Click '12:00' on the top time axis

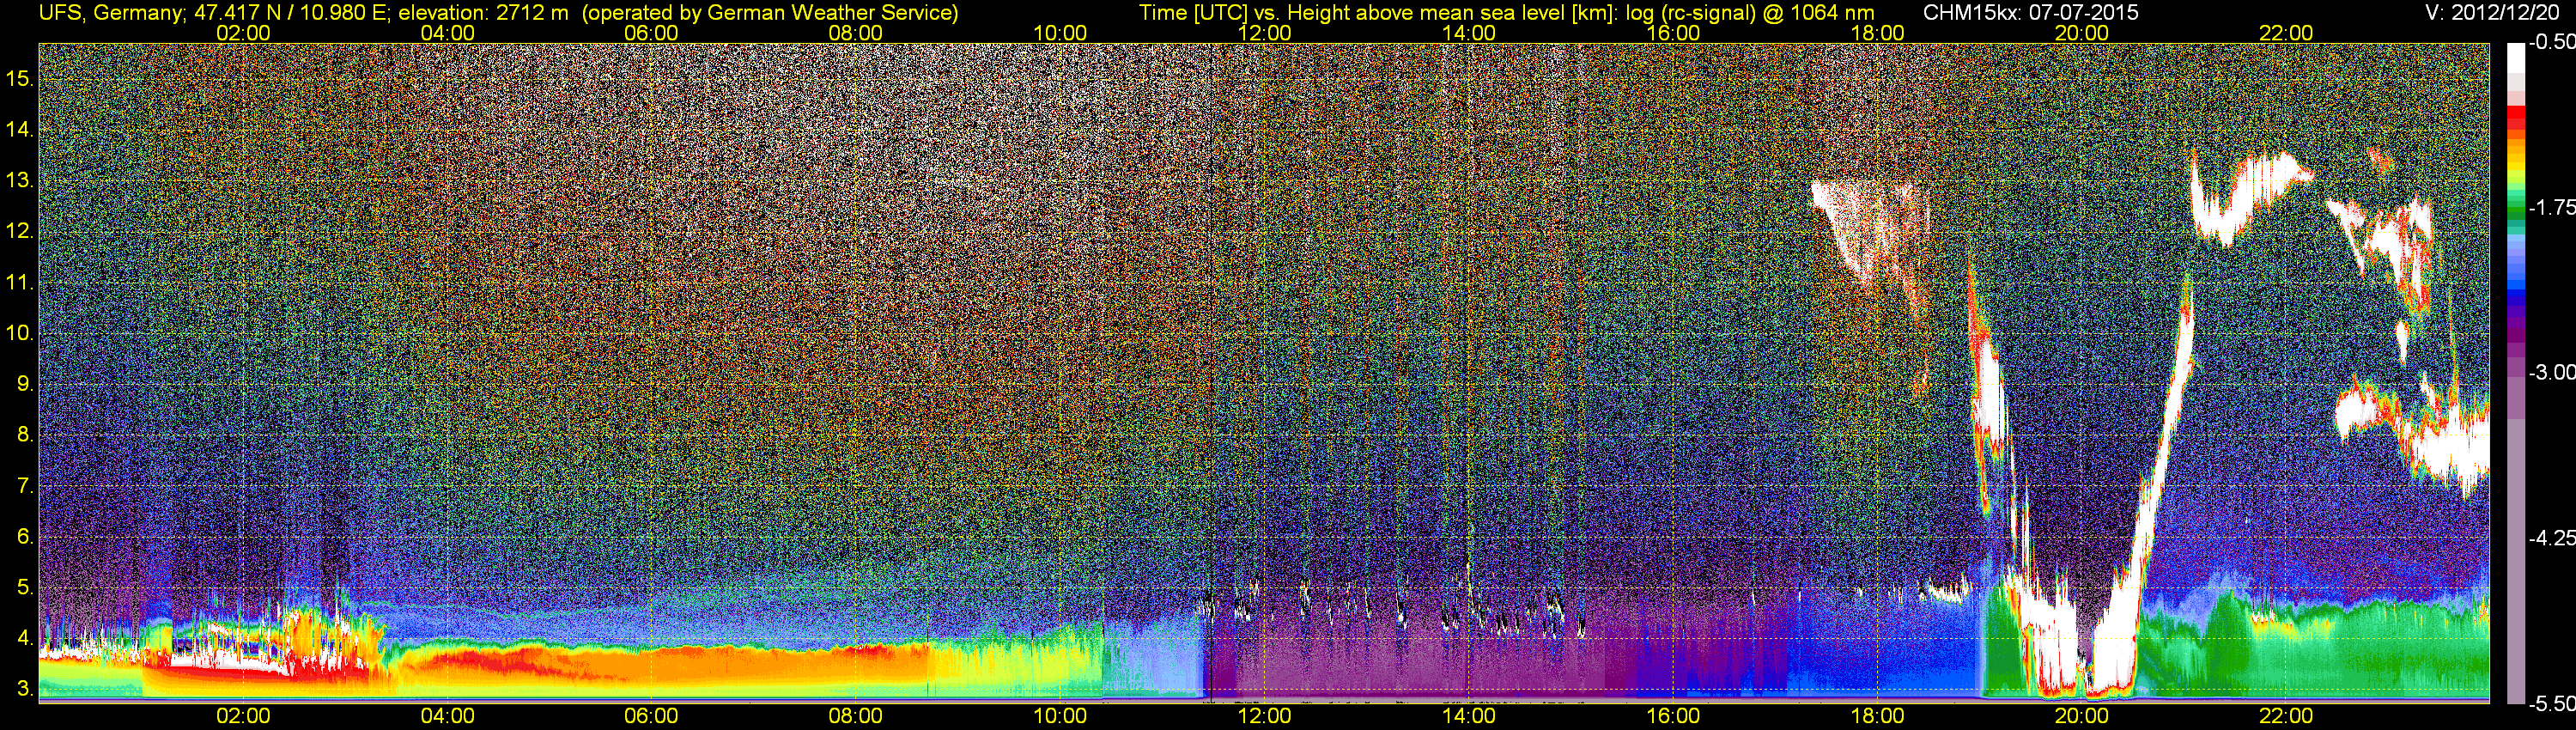click(1264, 33)
